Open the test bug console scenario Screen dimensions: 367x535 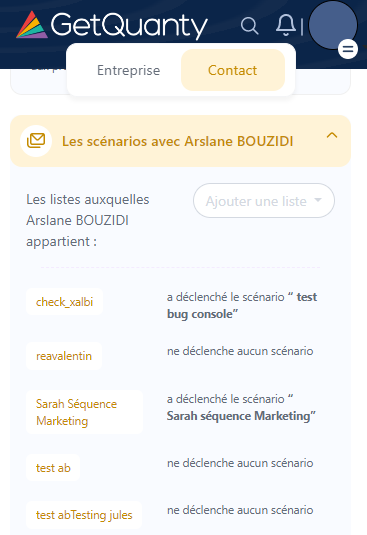pos(242,305)
